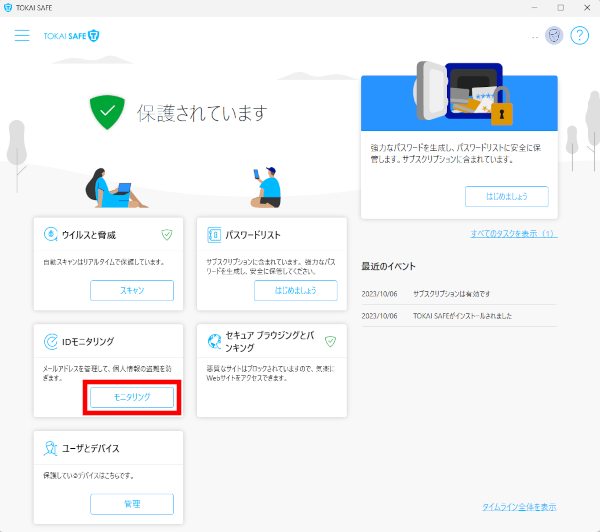Click the green shield on セキュア ブラウジング card

click(330, 341)
